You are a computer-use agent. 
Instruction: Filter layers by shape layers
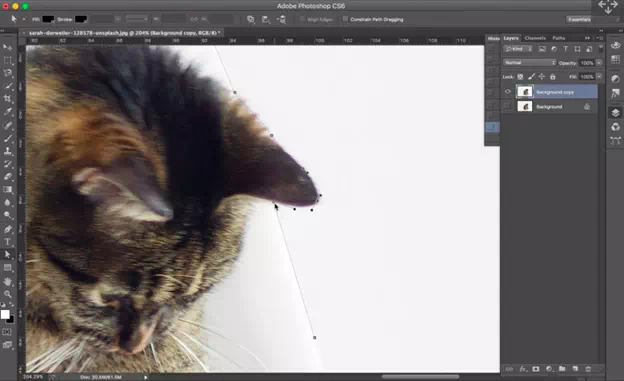(x=577, y=49)
